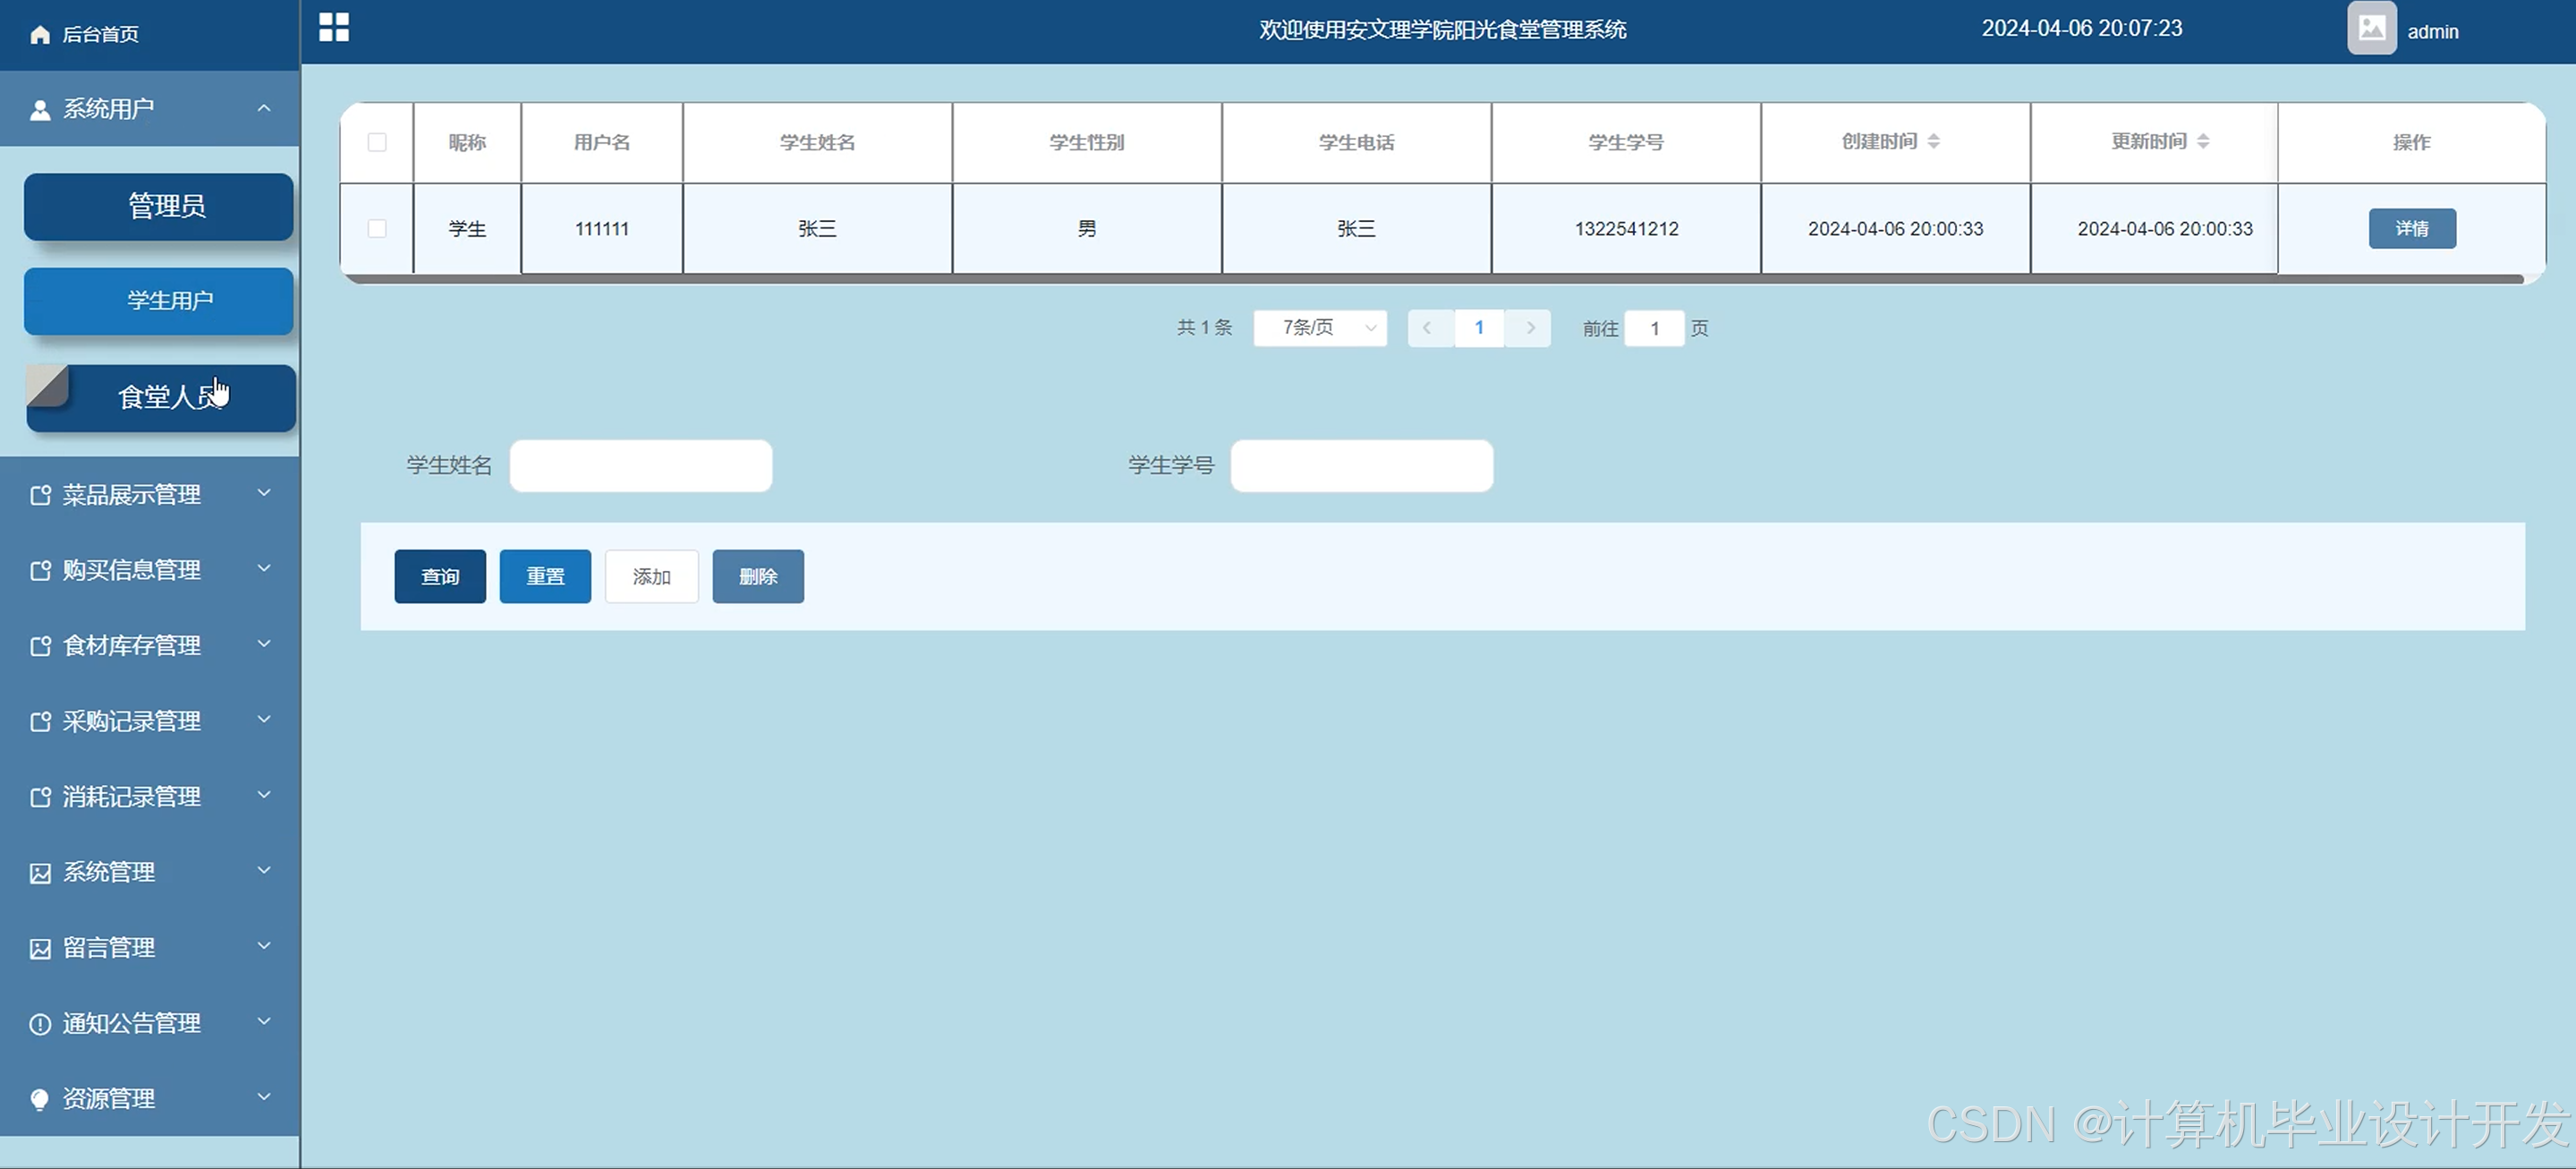Sort by 更新时间 using sort arrows
Viewport: 2576px width, 1169px height.
point(2202,142)
